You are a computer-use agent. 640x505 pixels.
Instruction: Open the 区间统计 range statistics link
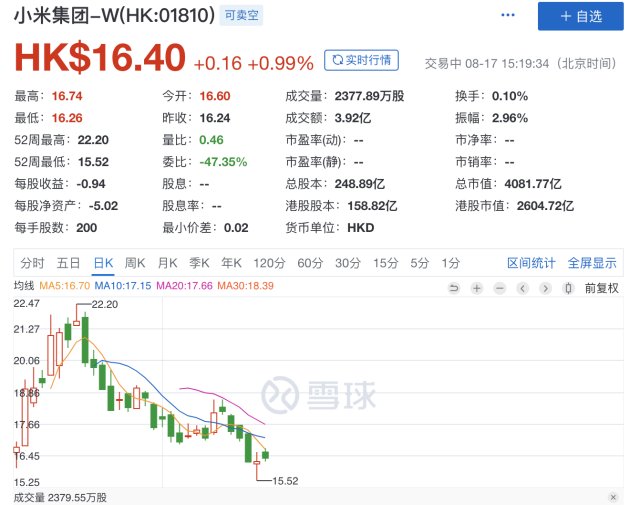click(531, 263)
